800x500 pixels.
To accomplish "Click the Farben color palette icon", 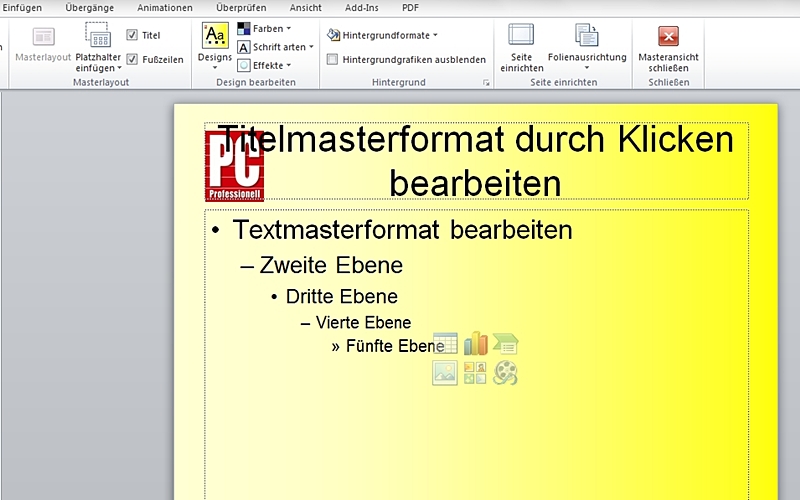I will 244,29.
